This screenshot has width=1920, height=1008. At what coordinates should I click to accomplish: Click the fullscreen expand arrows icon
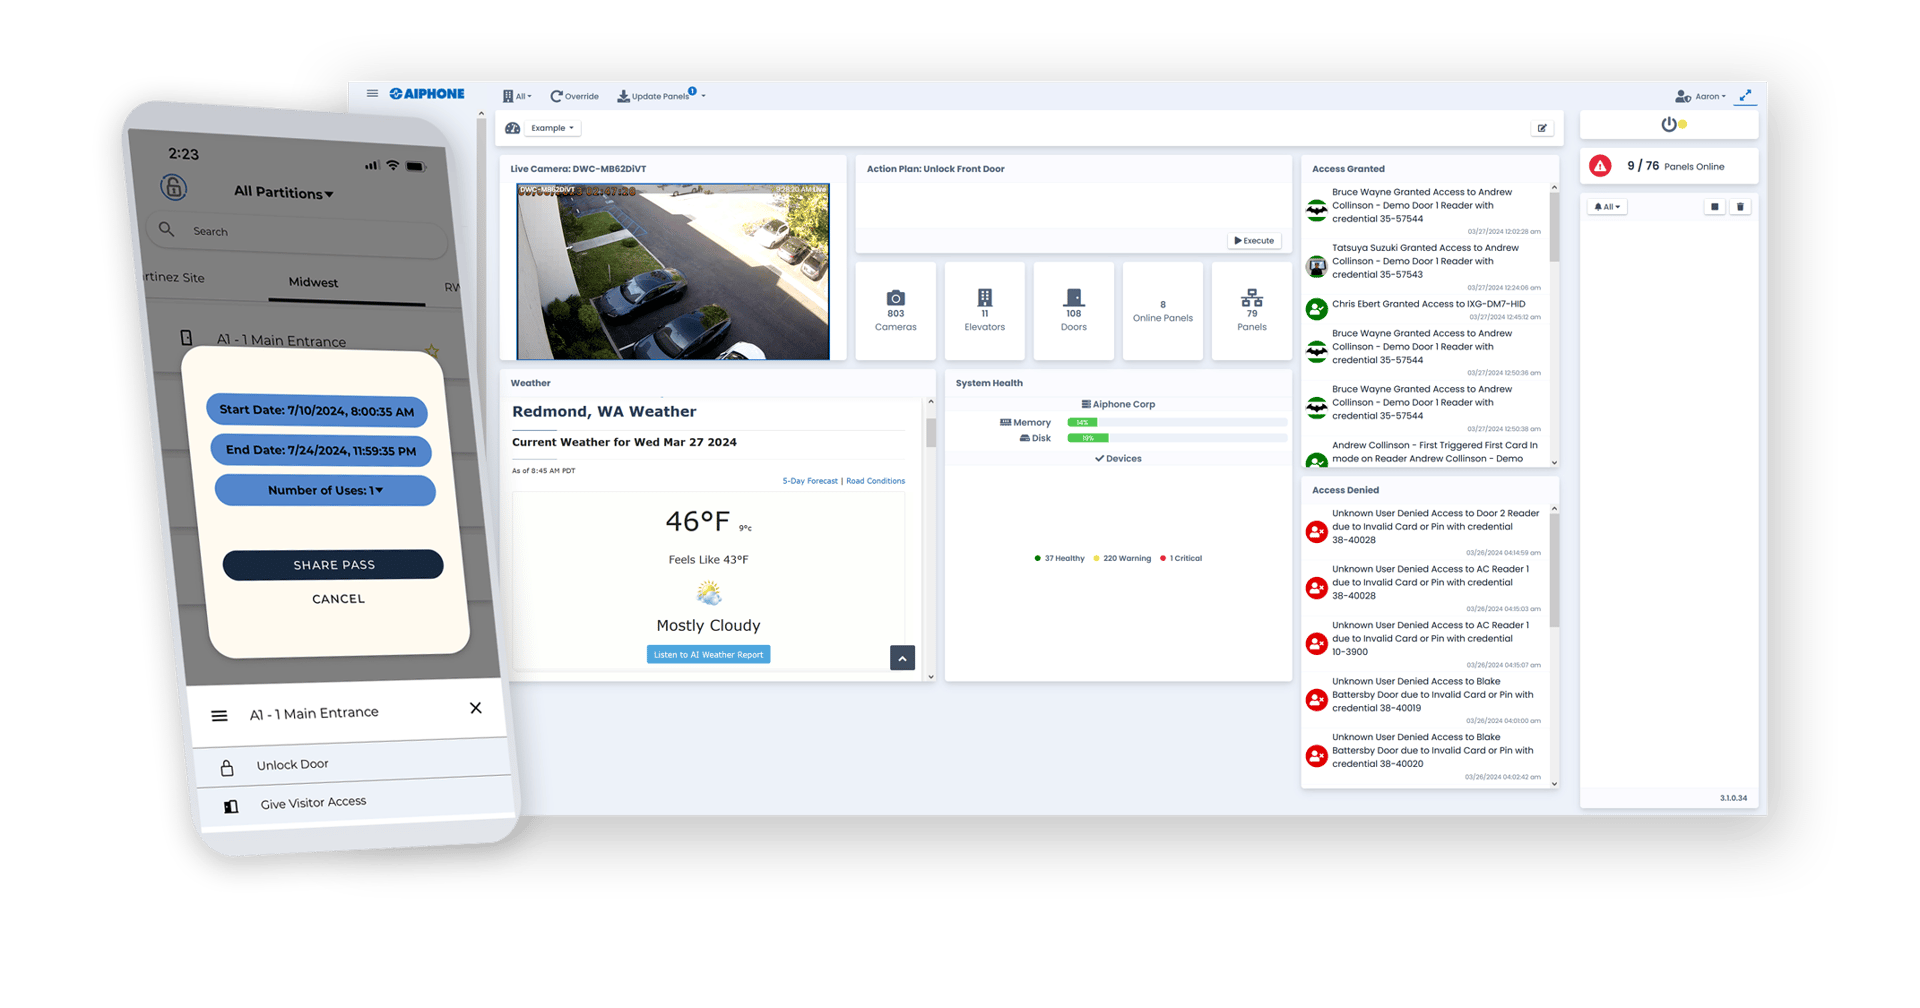(1745, 96)
